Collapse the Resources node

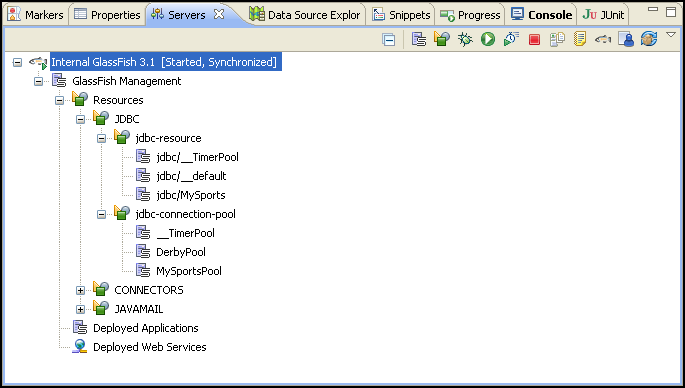tap(59, 100)
